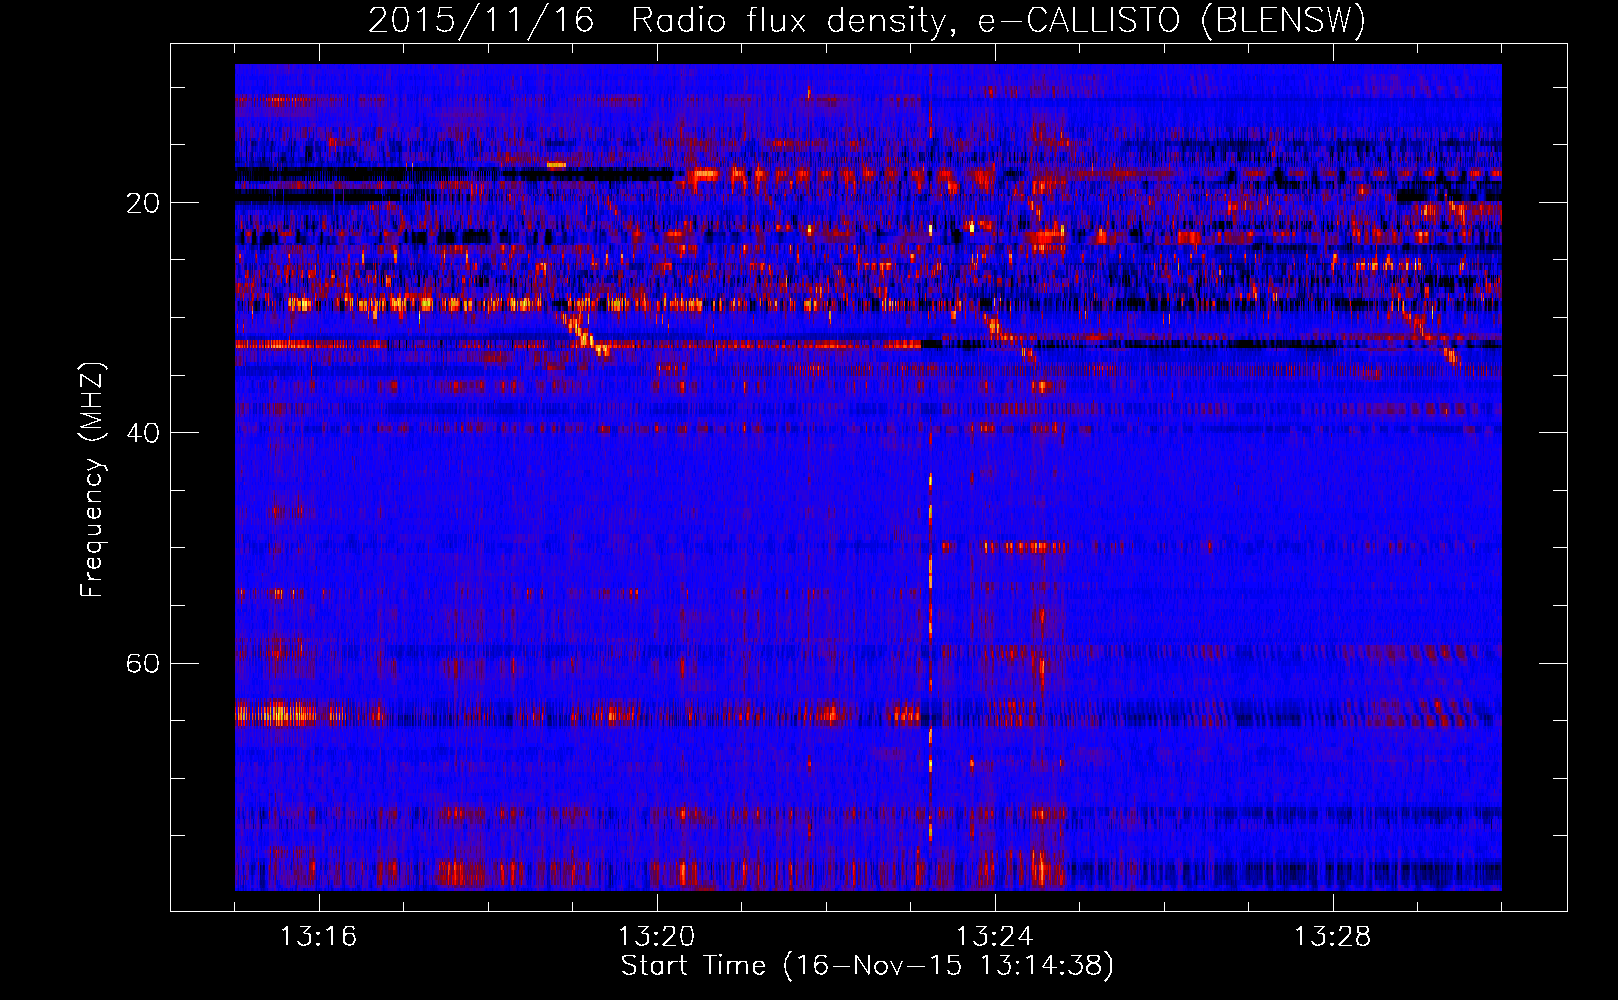Viewport: 1618px width, 1000px height.
Task: Click the 'Start Time (16-Nov-15 13:14:38)' label
Action: coord(867,966)
